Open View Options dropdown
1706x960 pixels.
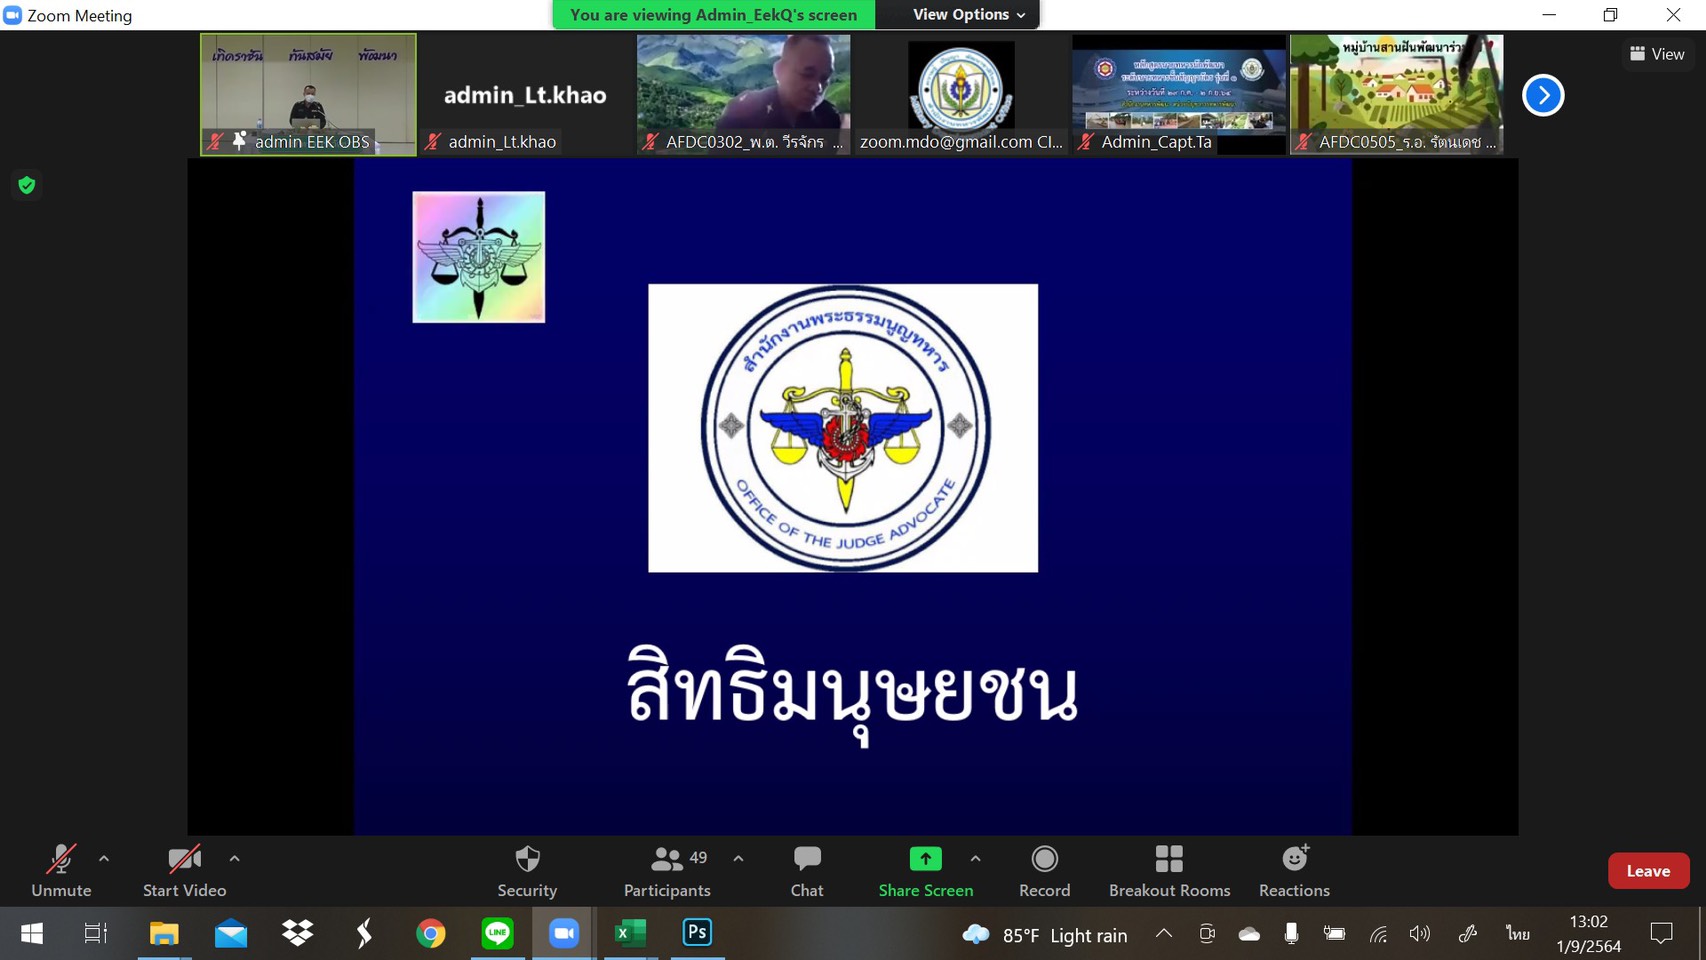[x=968, y=14]
